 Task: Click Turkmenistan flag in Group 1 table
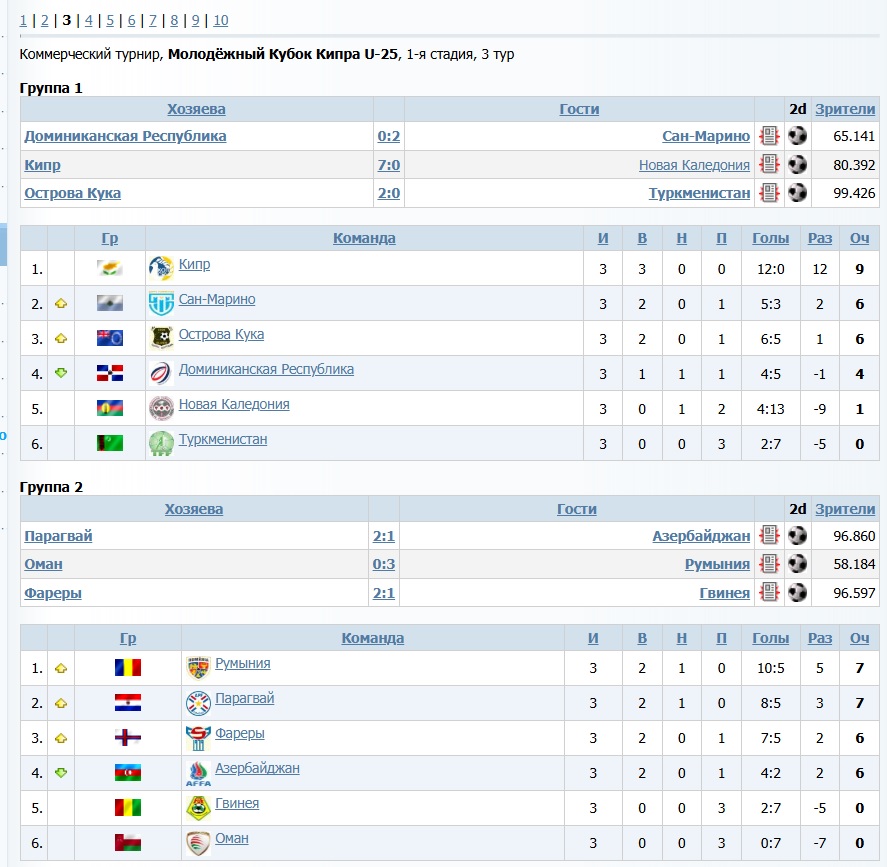tap(110, 442)
